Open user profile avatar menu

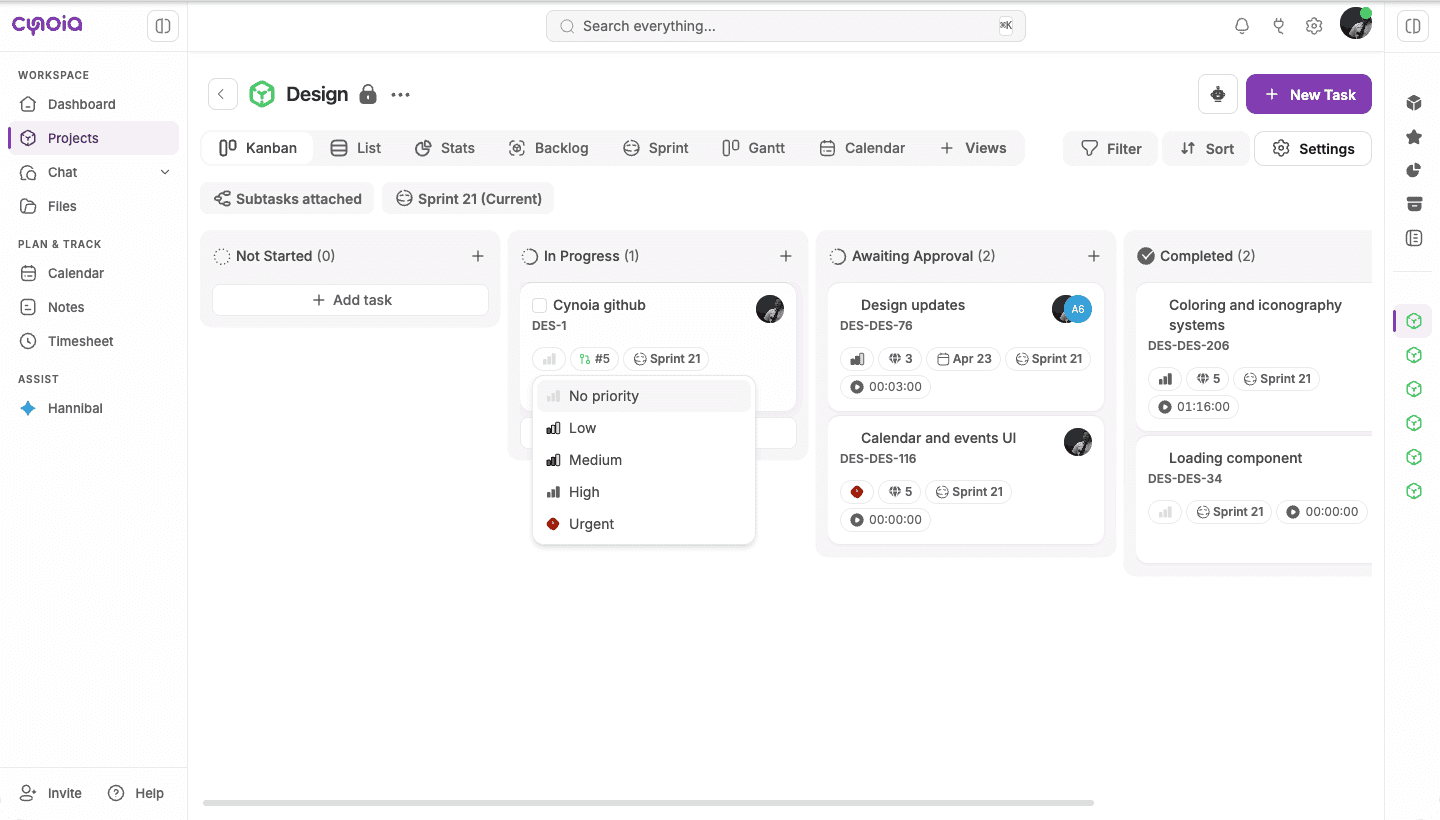[1356, 24]
